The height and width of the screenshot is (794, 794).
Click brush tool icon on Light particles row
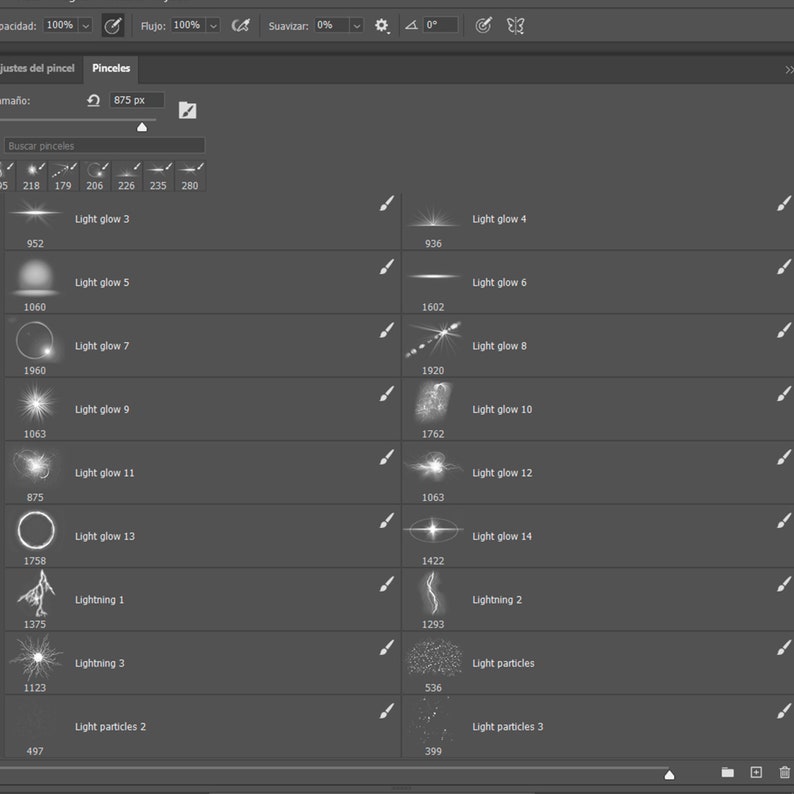click(x=784, y=648)
